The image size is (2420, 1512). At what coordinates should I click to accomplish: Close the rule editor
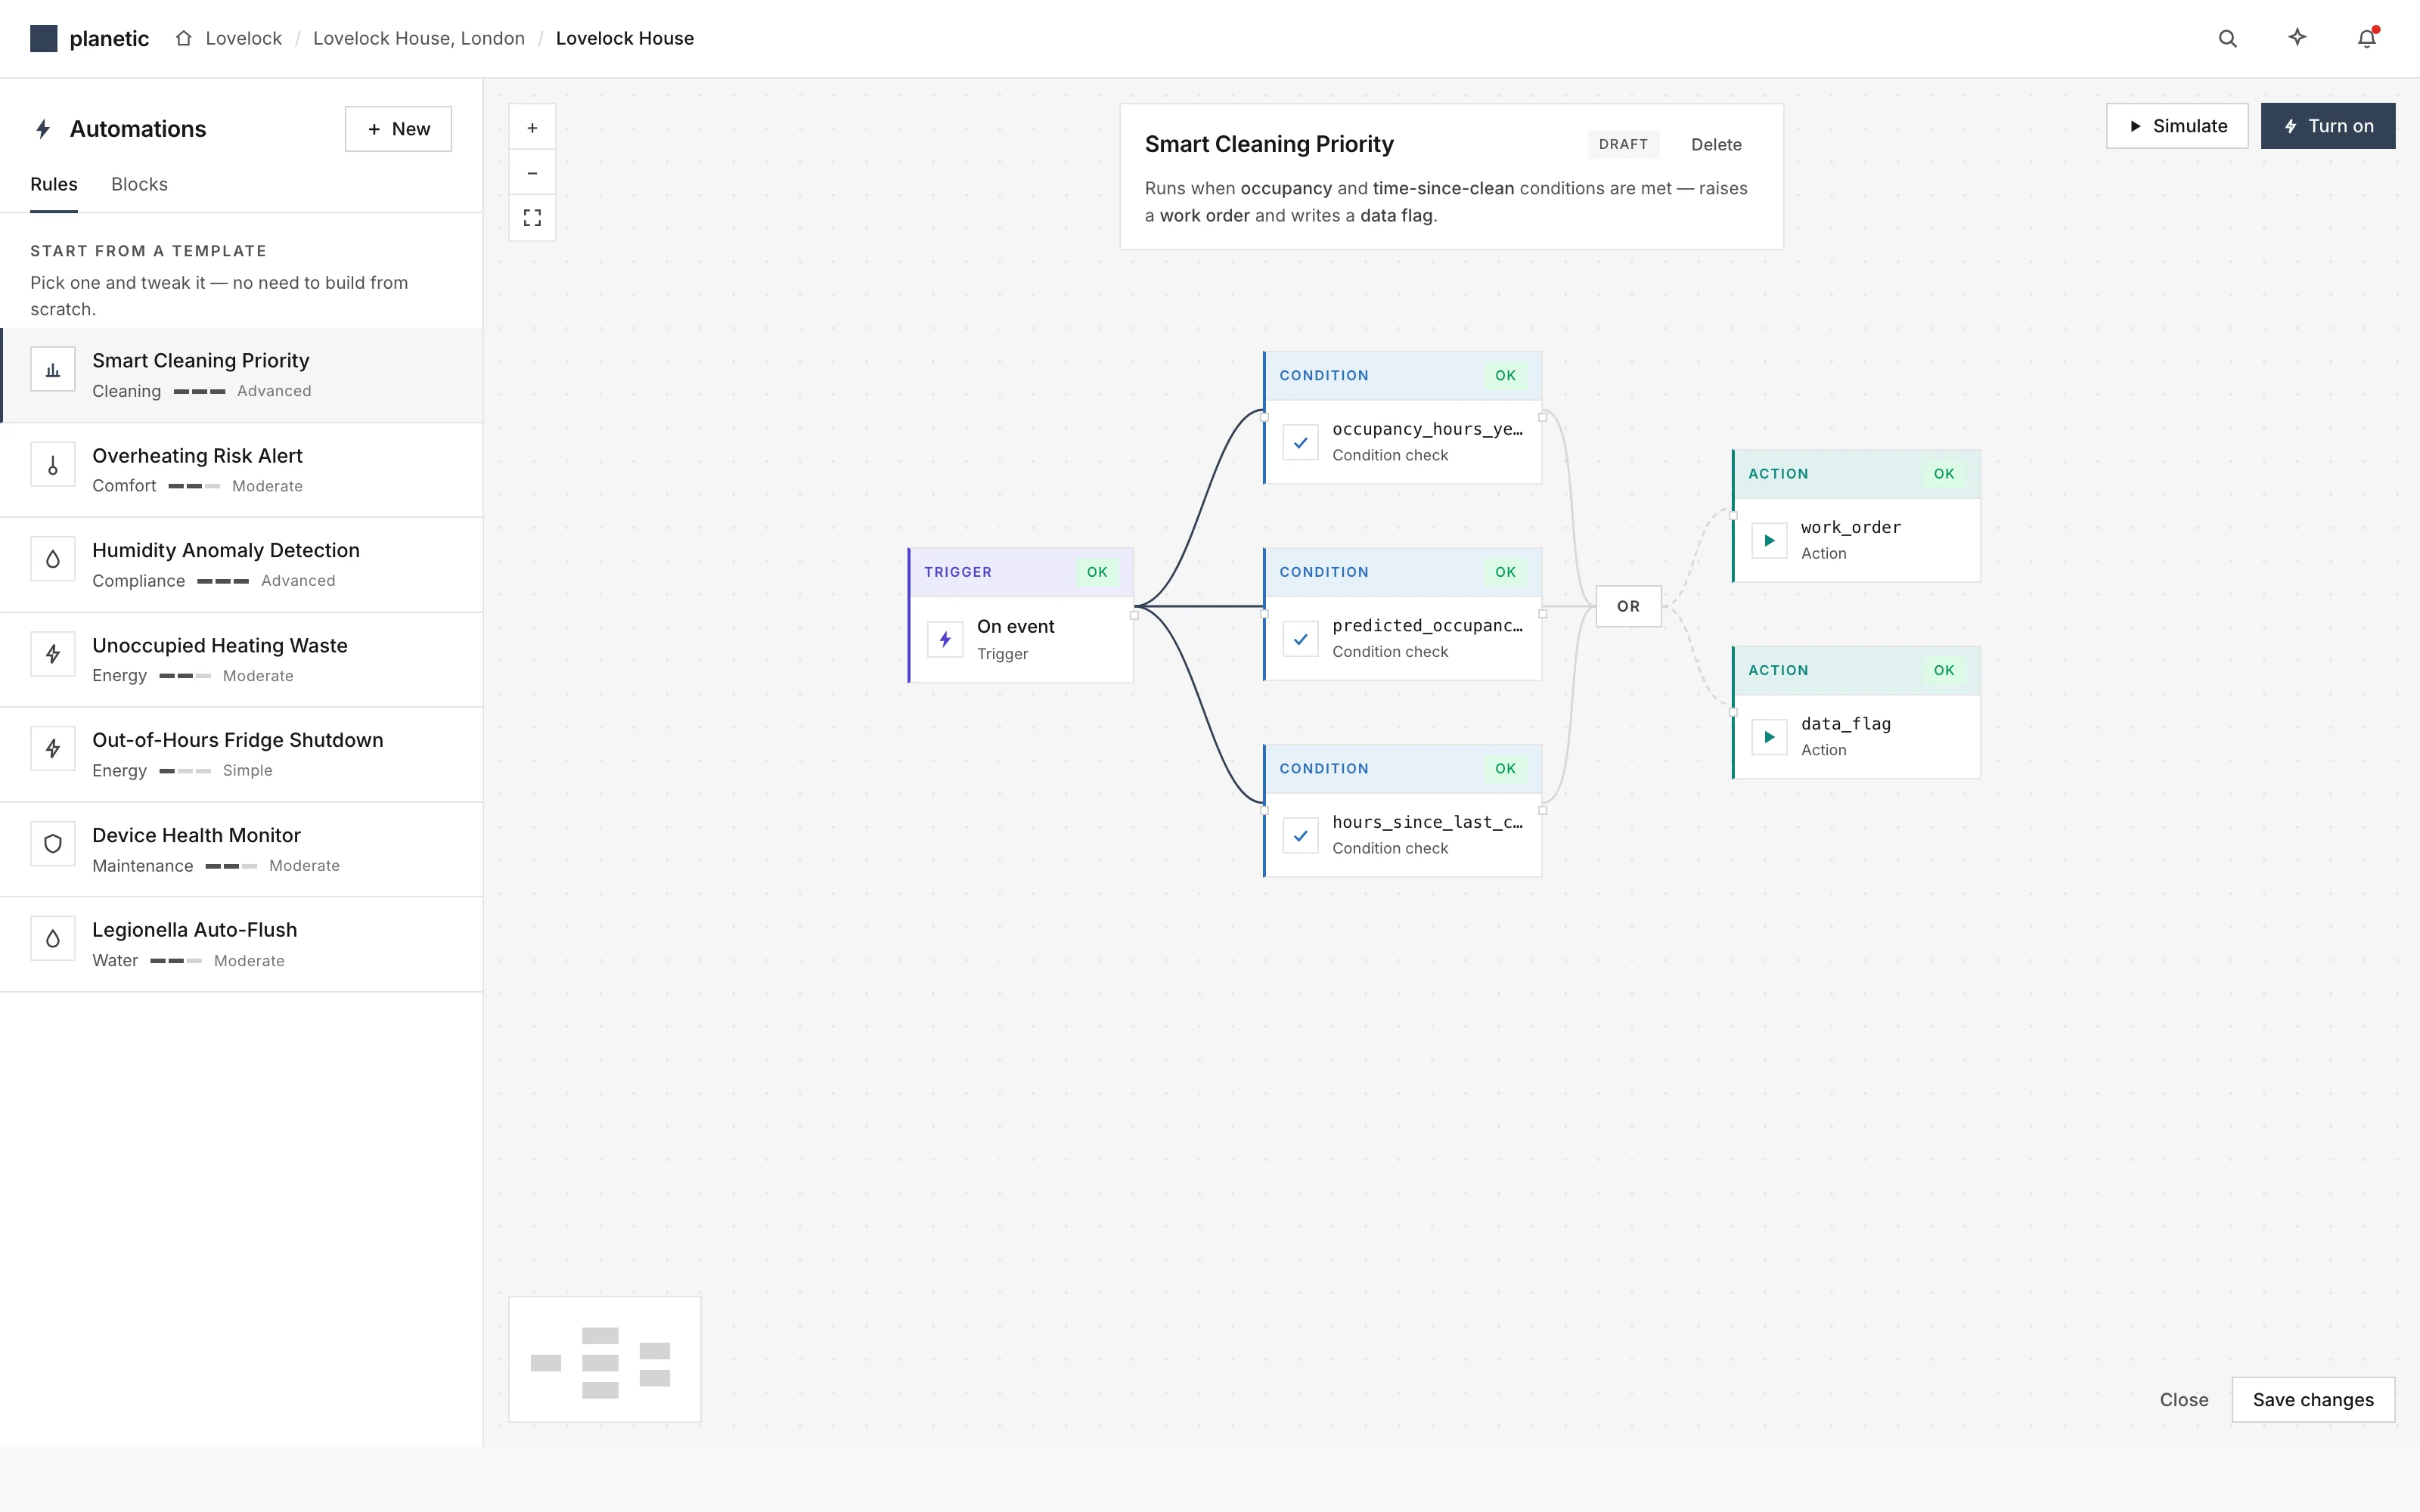point(2184,1399)
